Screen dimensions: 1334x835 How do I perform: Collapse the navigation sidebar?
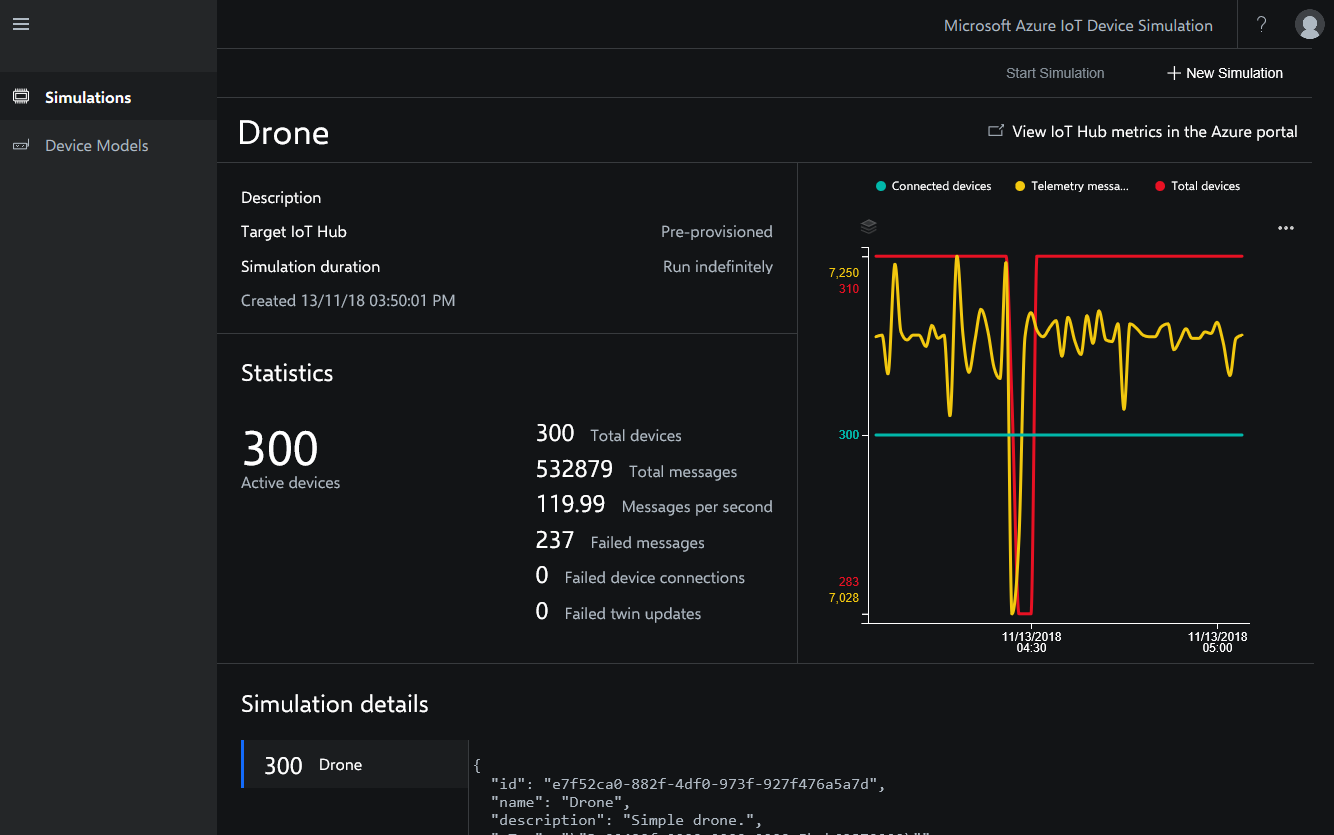click(x=20, y=23)
